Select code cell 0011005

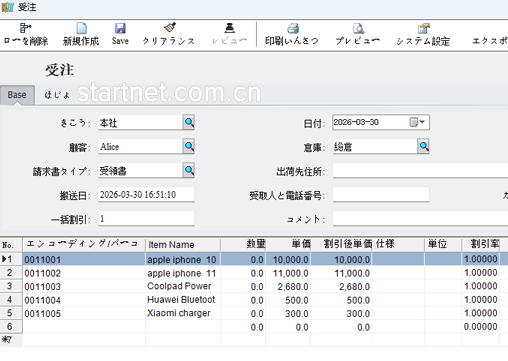click(x=84, y=313)
